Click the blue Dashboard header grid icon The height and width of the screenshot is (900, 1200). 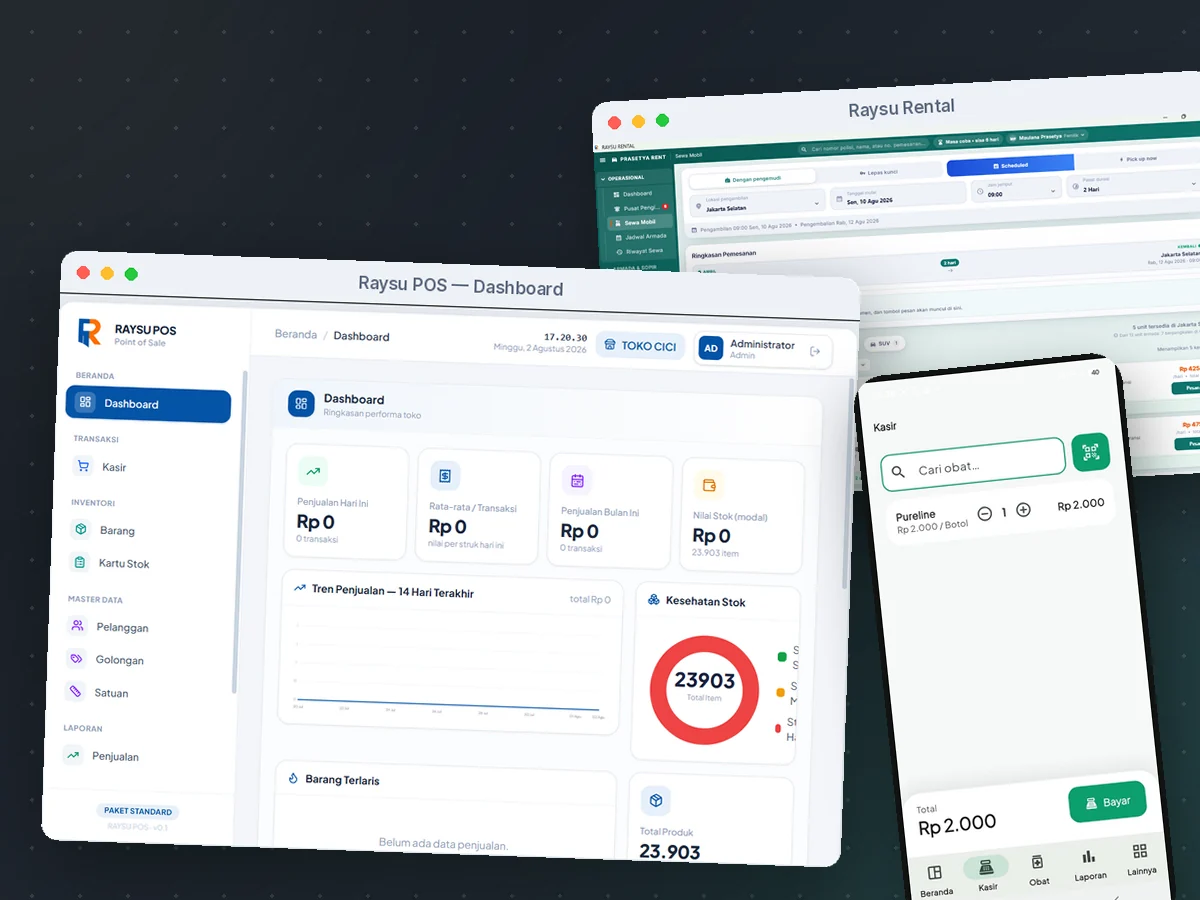301,403
